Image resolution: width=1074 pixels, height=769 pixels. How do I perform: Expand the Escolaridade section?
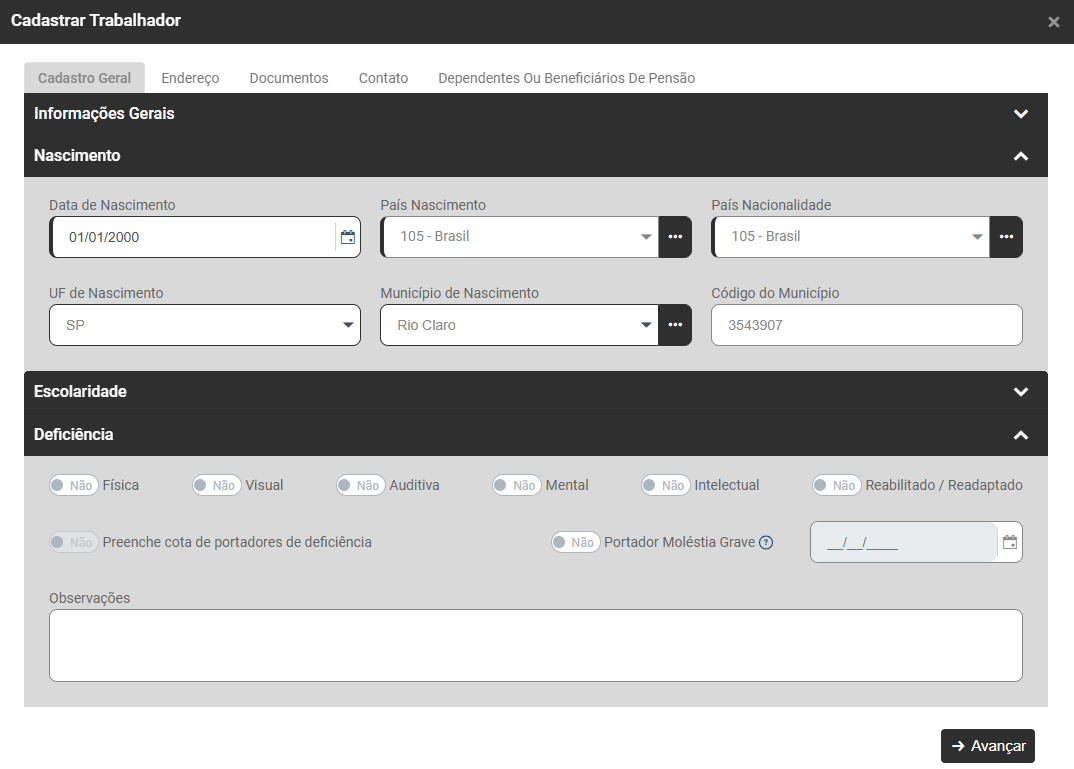1020,392
